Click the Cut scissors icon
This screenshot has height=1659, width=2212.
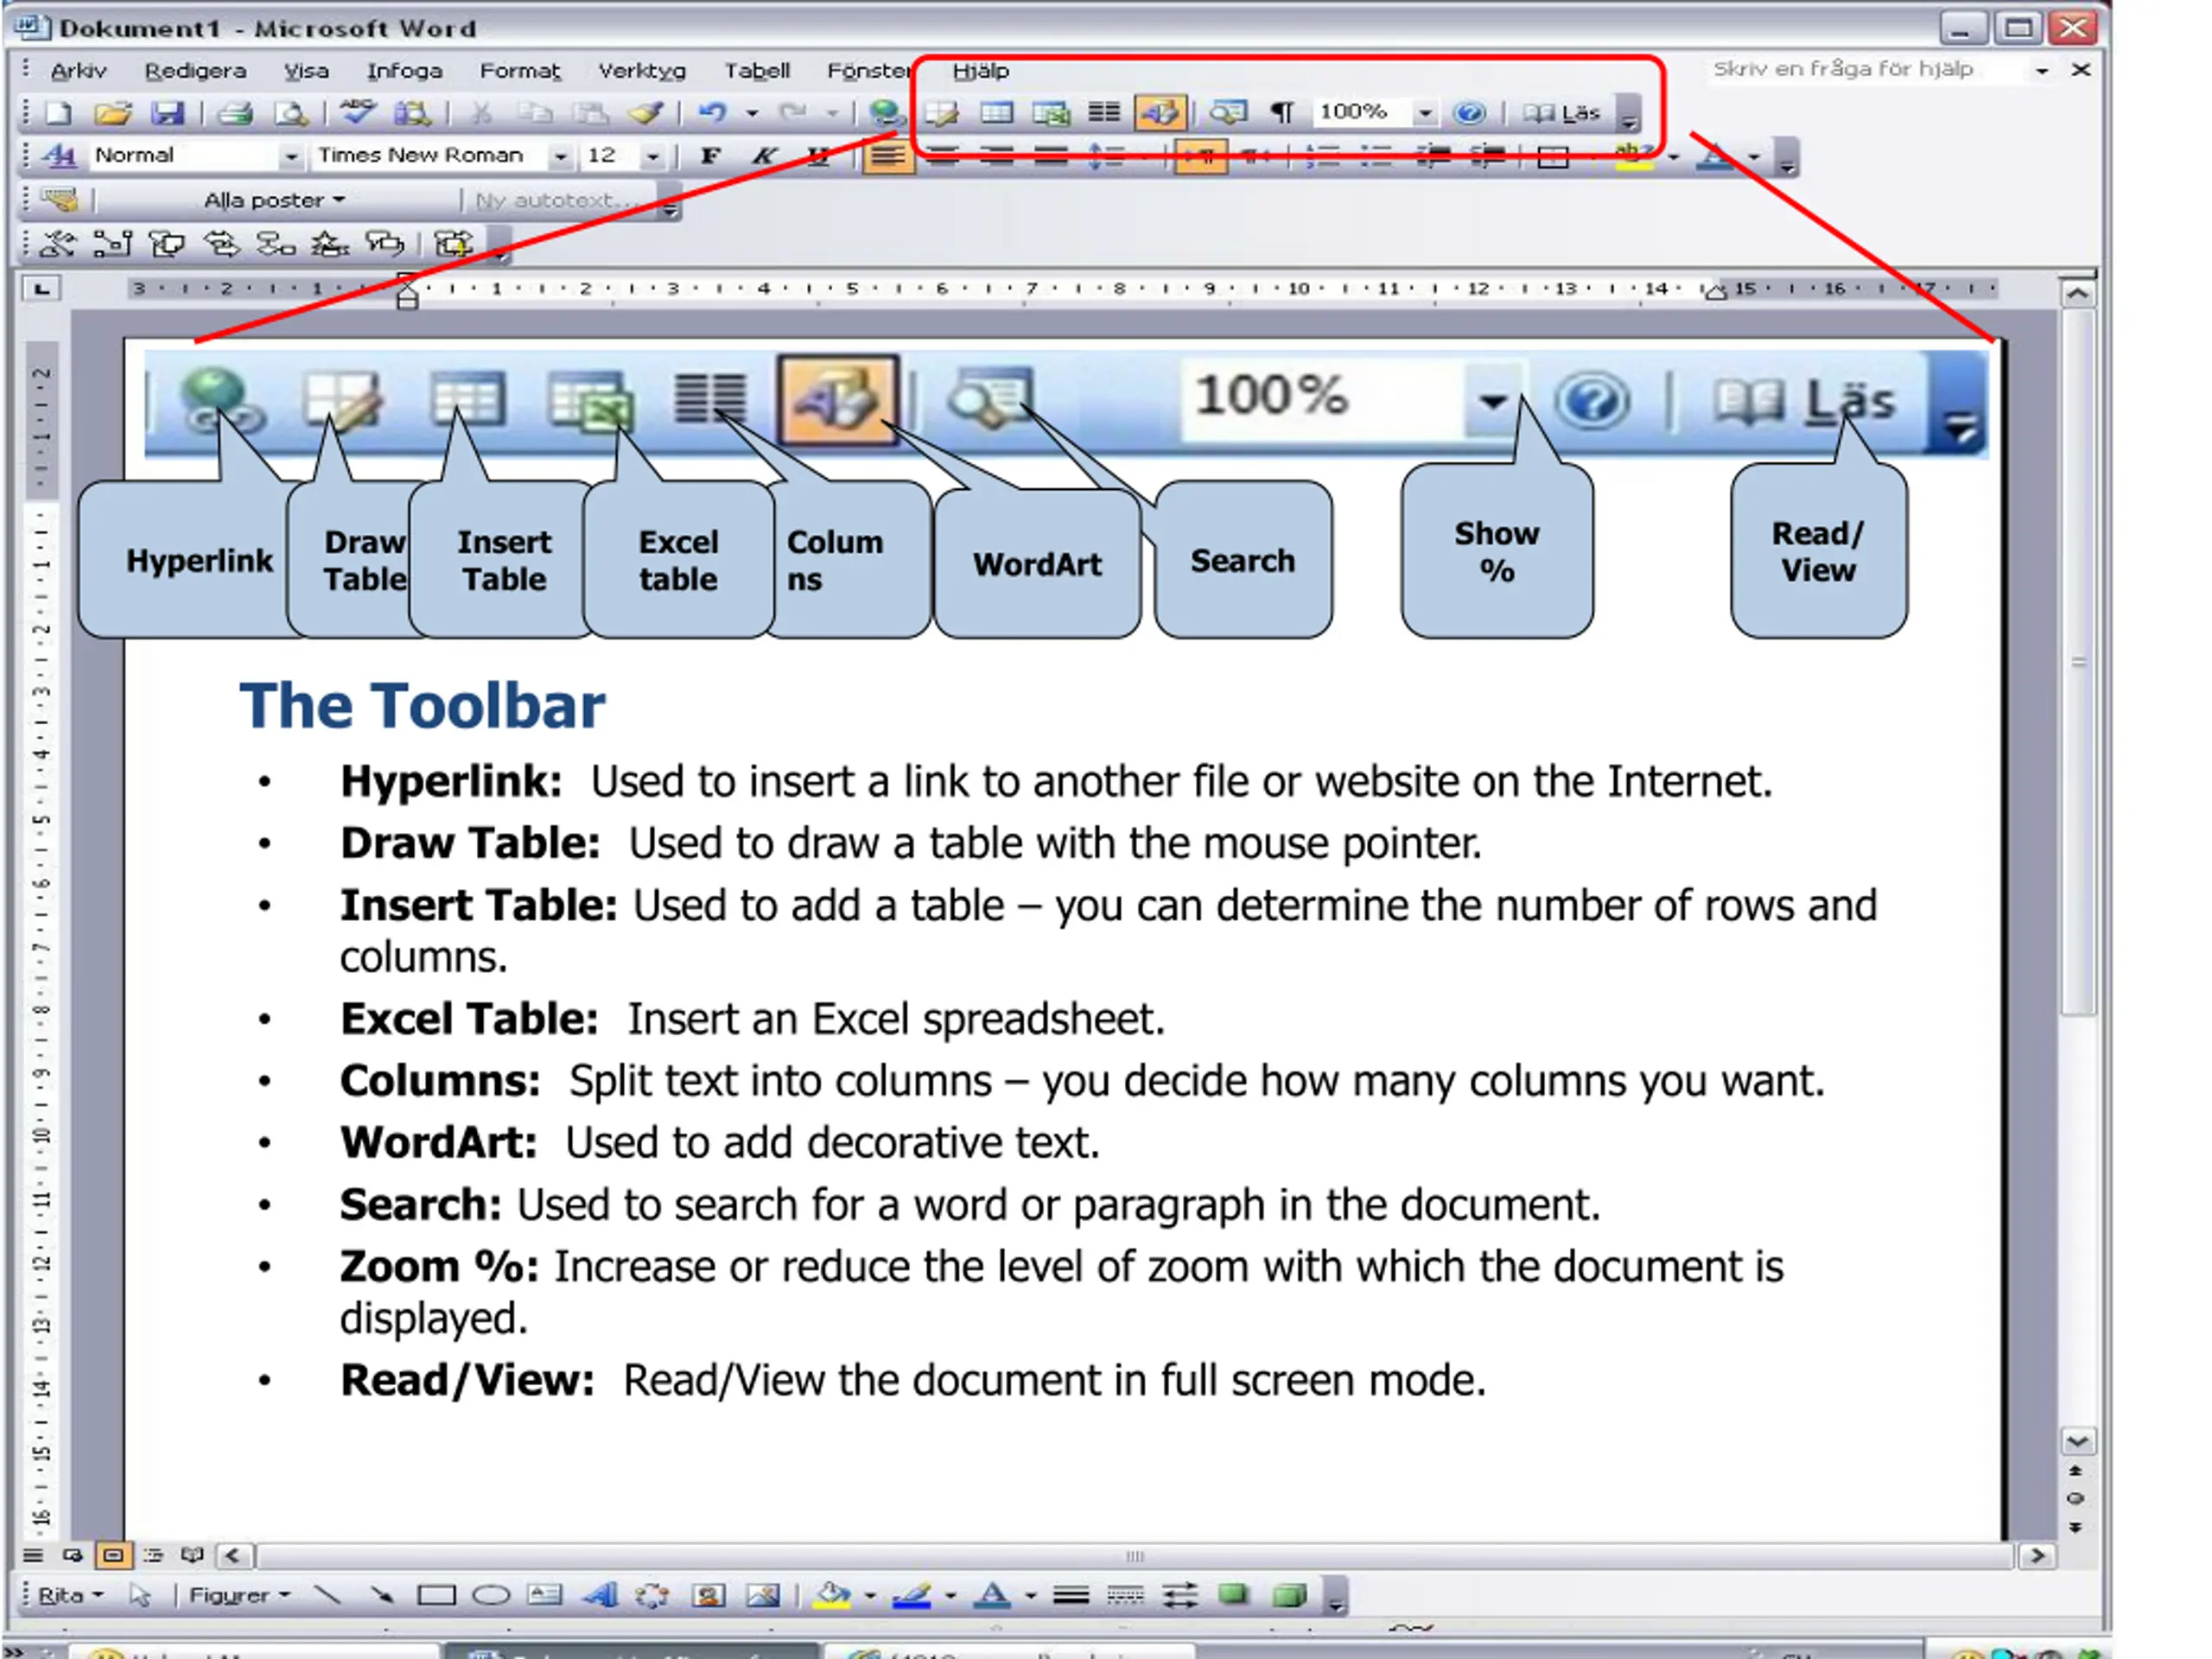[480, 113]
